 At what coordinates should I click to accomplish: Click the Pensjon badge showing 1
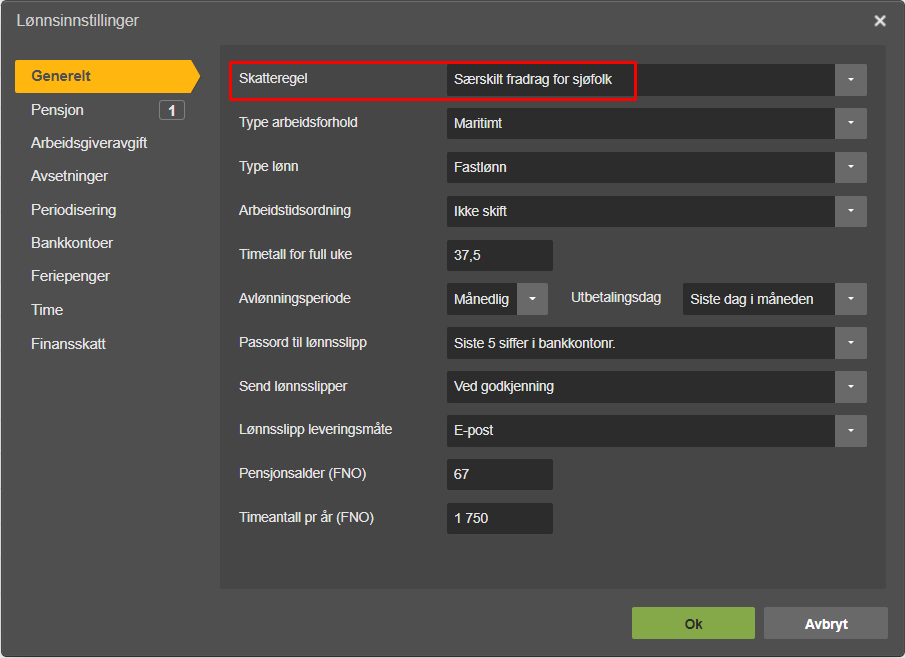tap(171, 110)
